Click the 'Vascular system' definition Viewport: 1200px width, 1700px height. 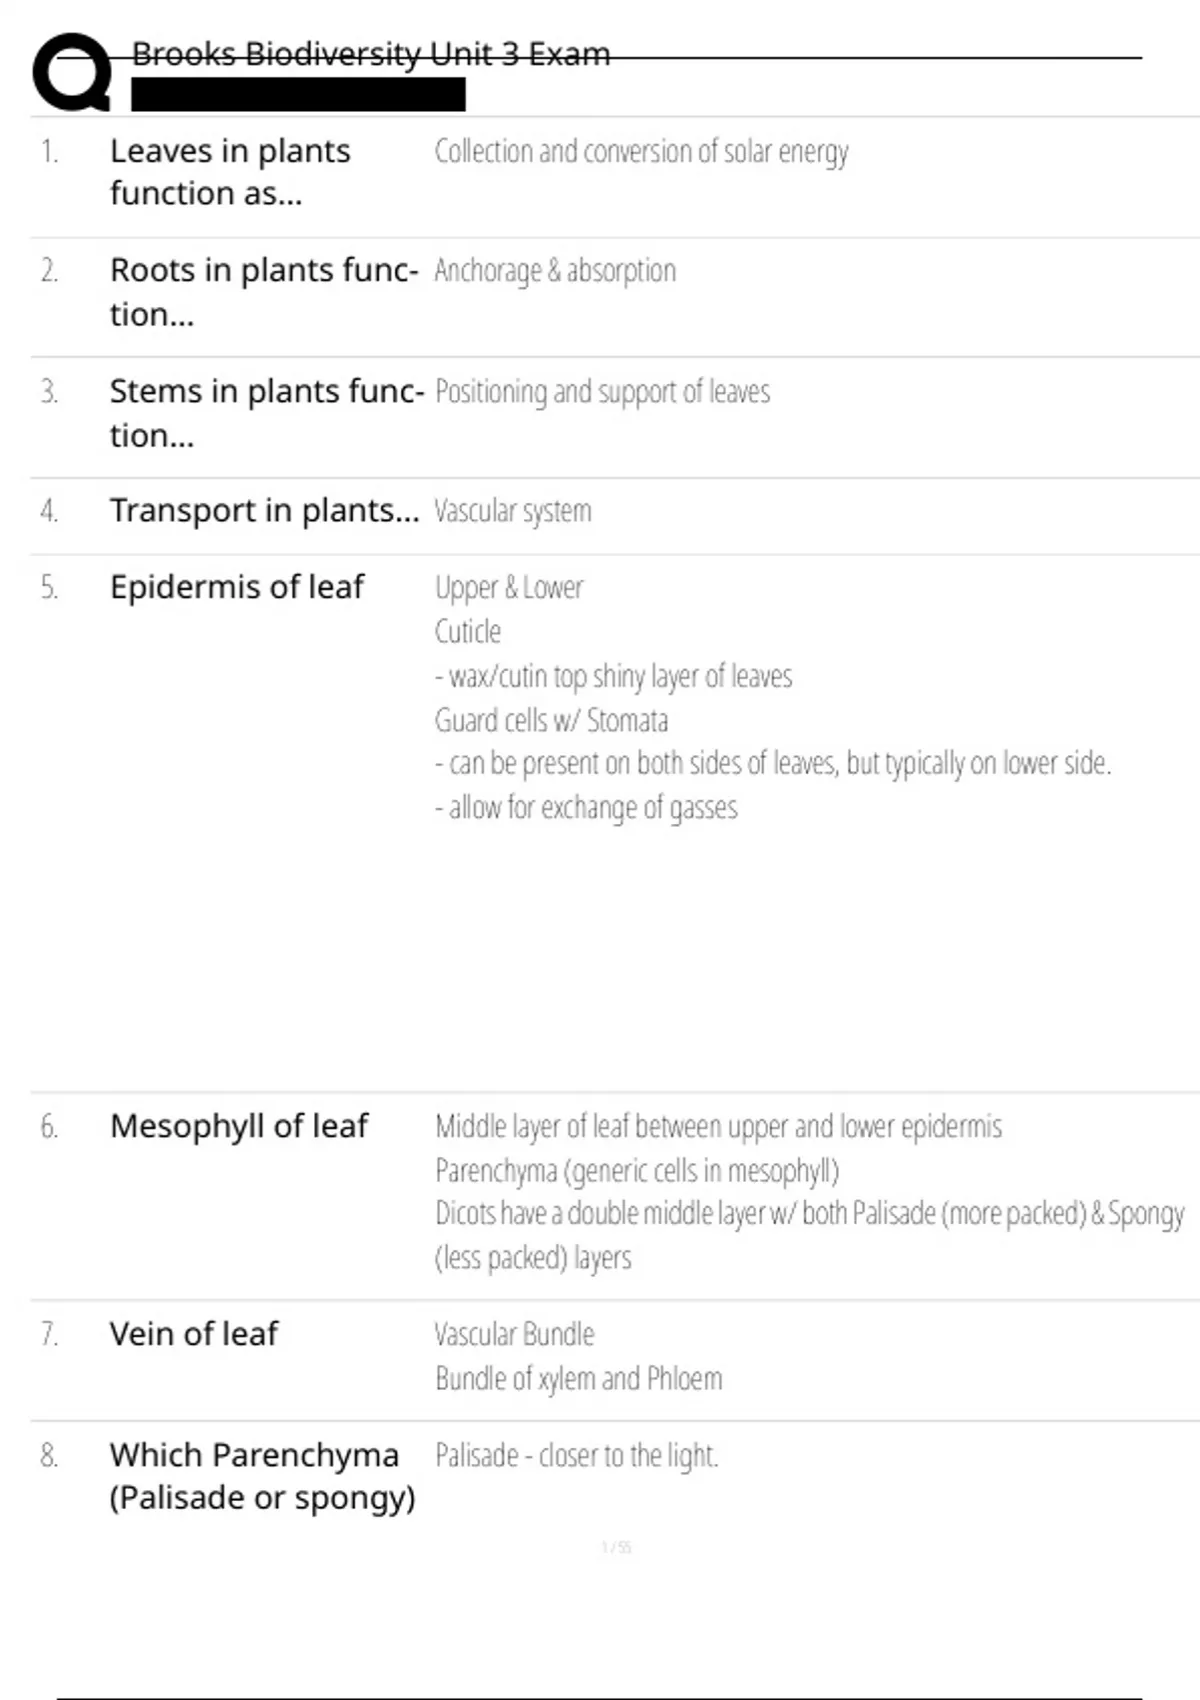click(513, 511)
